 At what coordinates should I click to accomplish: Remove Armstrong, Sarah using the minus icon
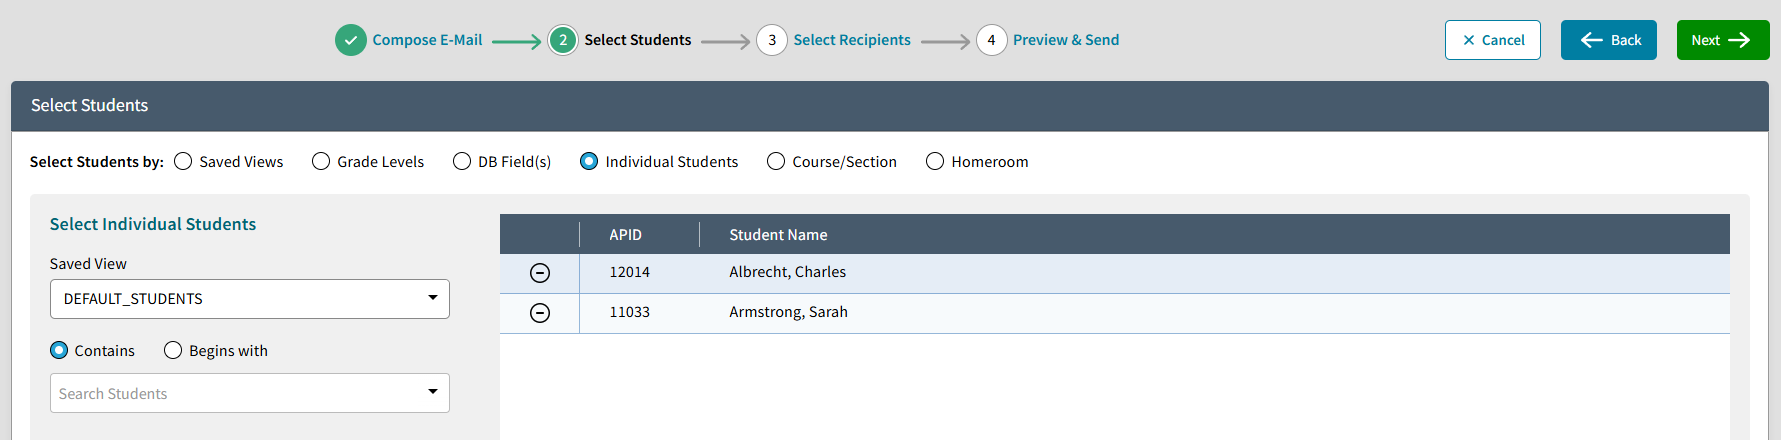tap(540, 313)
